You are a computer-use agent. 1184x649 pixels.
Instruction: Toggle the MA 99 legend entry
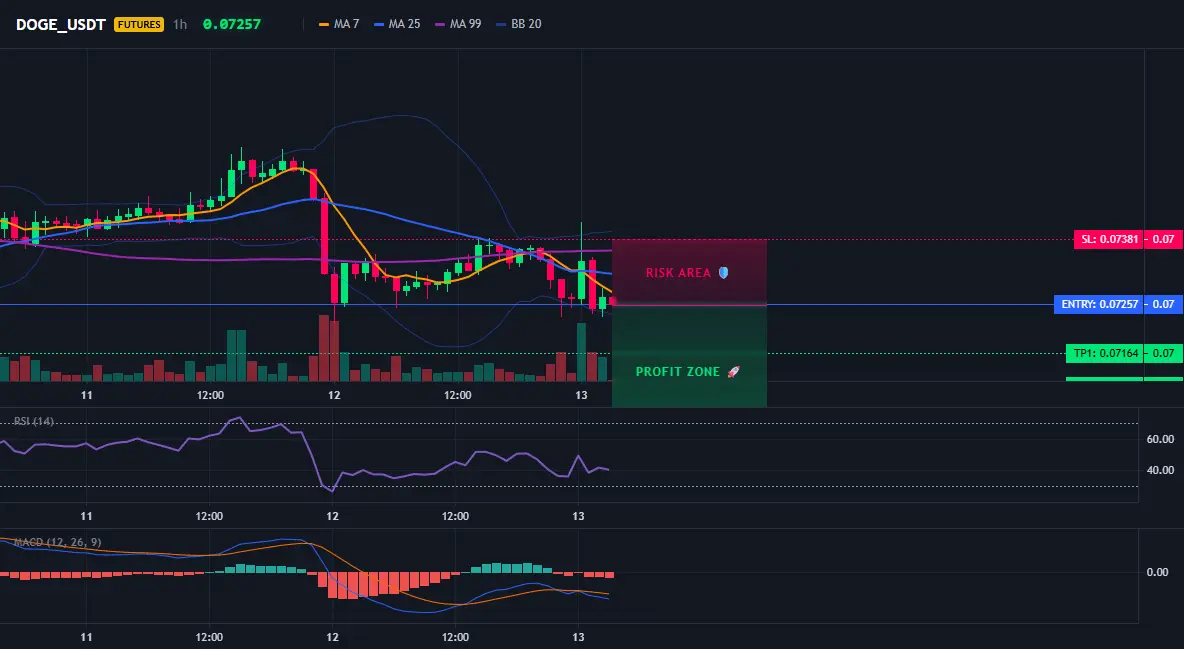pyautogui.click(x=458, y=24)
